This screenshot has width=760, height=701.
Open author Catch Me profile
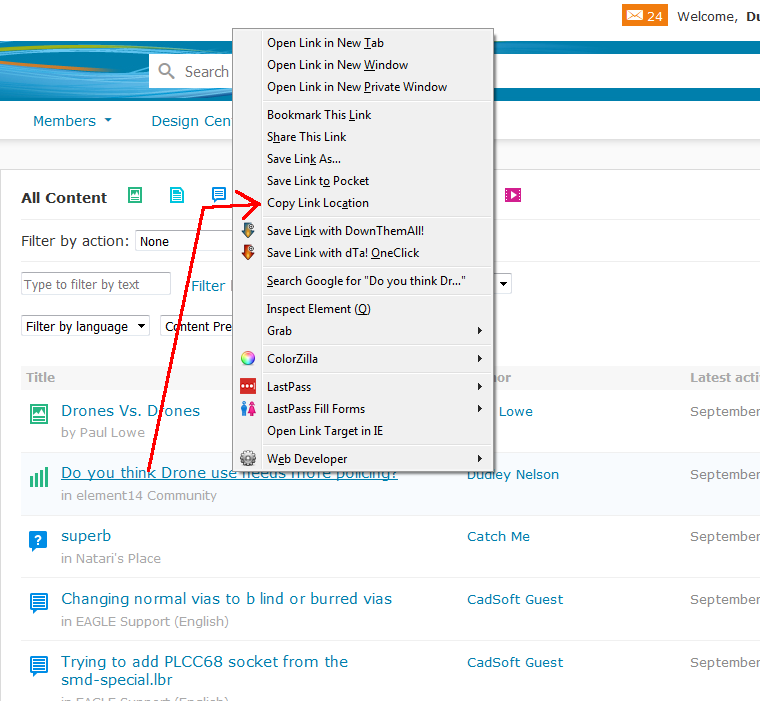pos(498,536)
